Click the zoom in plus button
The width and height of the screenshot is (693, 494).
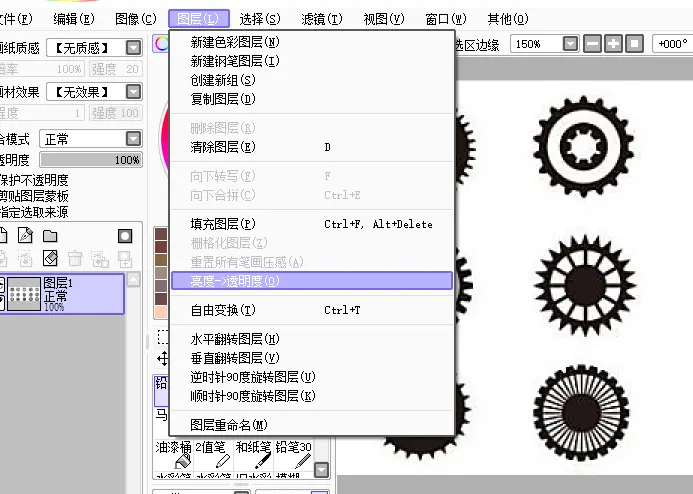[x=613, y=44]
